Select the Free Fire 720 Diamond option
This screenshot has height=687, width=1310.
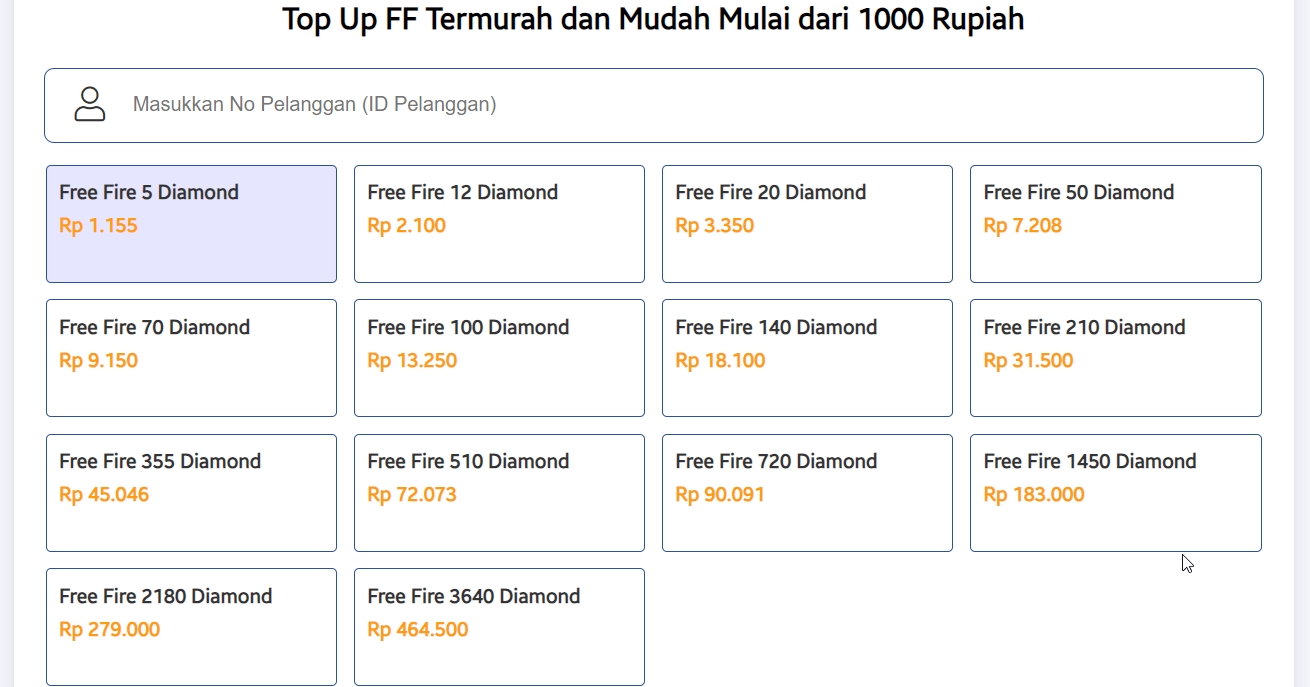coord(807,492)
